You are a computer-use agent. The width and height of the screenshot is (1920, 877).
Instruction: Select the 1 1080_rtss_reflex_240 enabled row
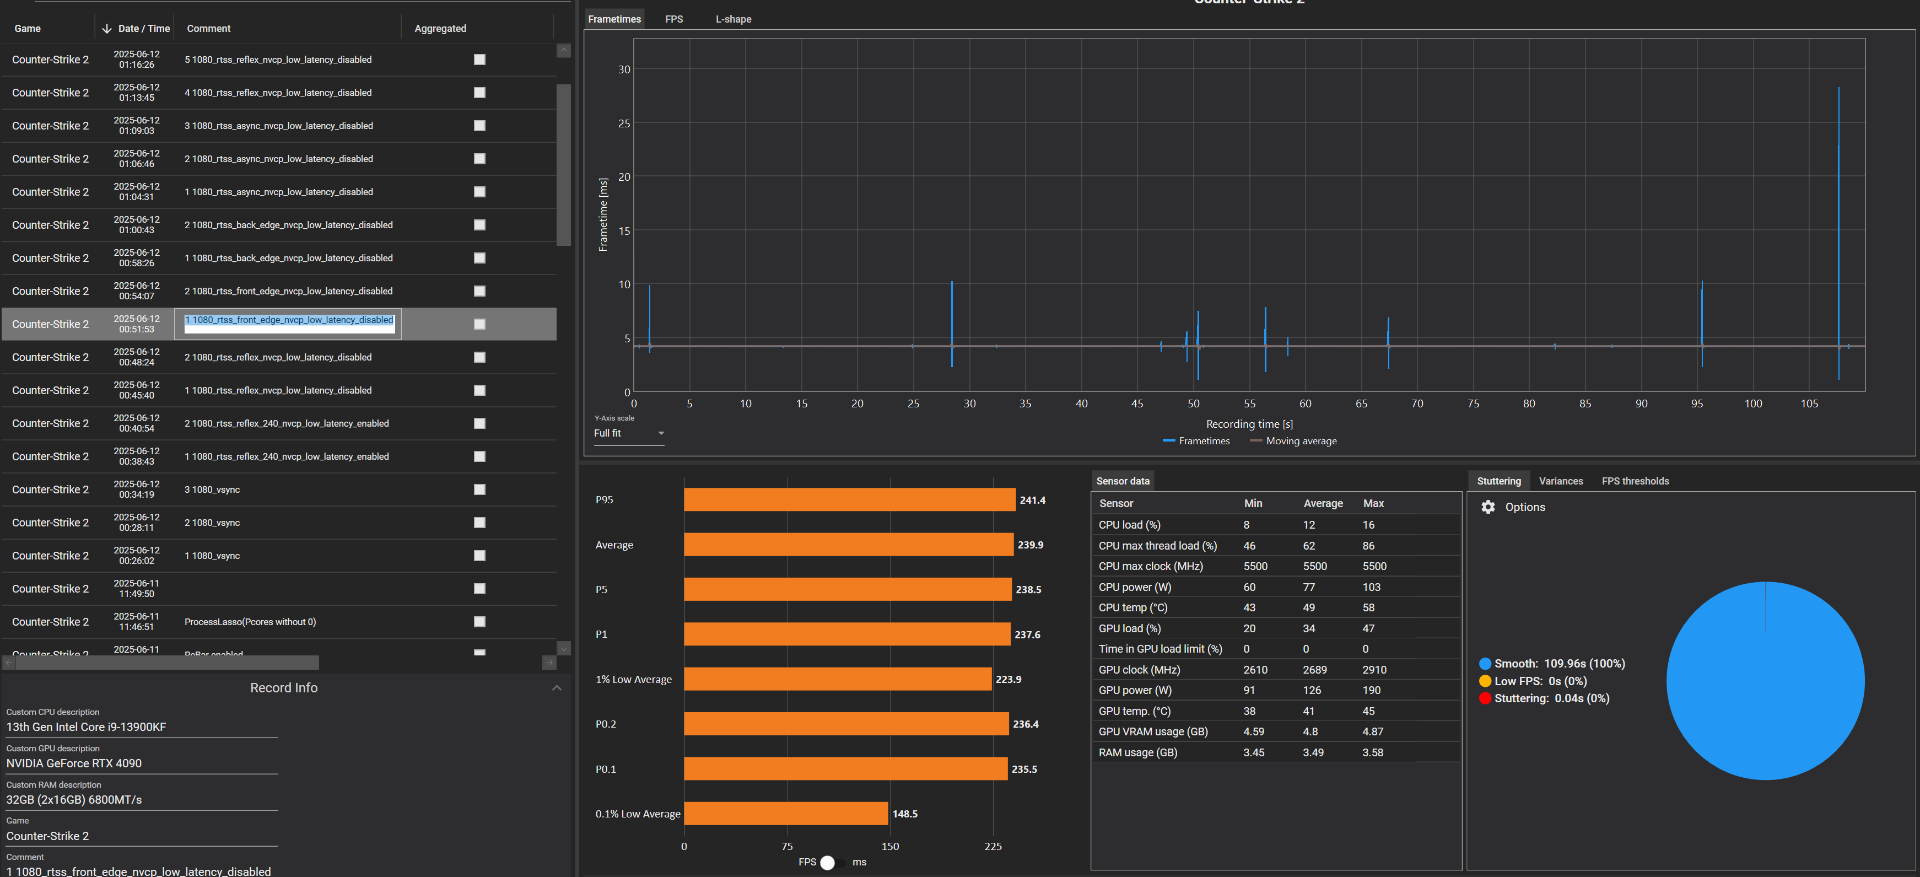tap(279, 456)
